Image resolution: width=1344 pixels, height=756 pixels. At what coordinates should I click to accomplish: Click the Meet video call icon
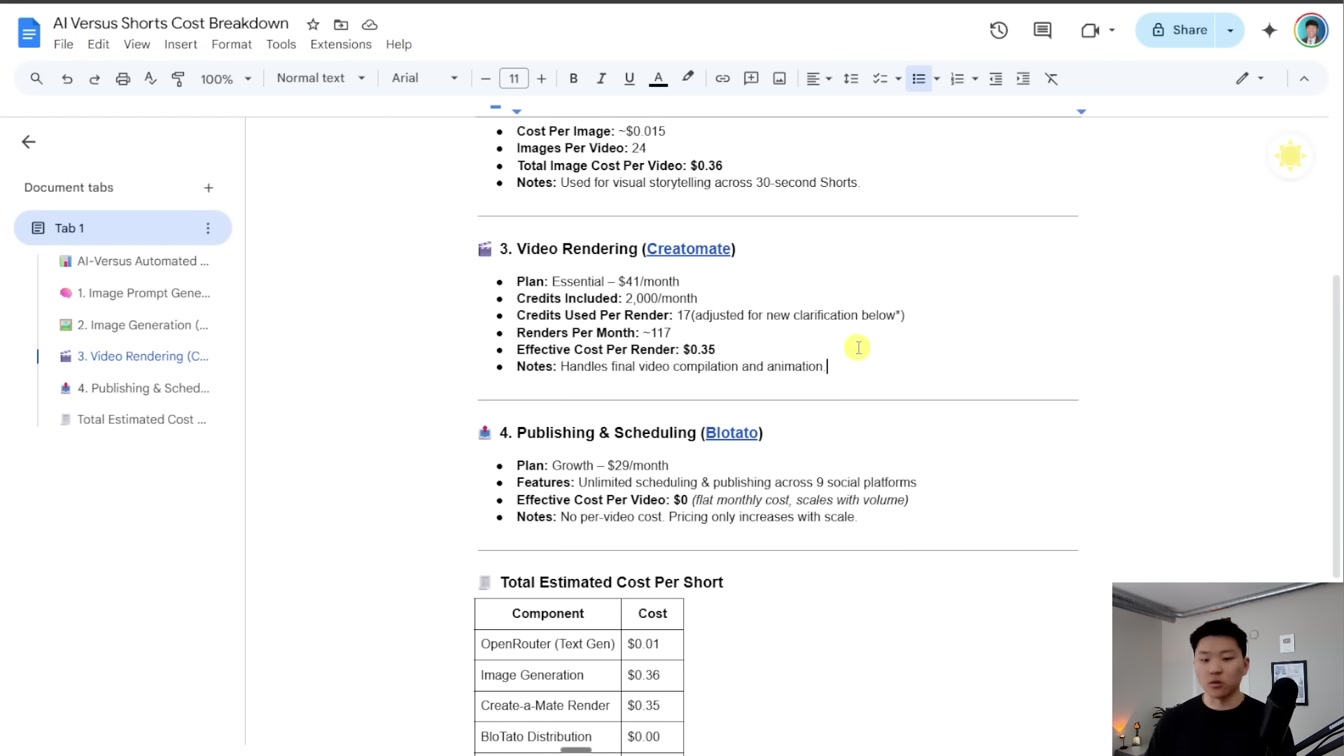point(1090,30)
